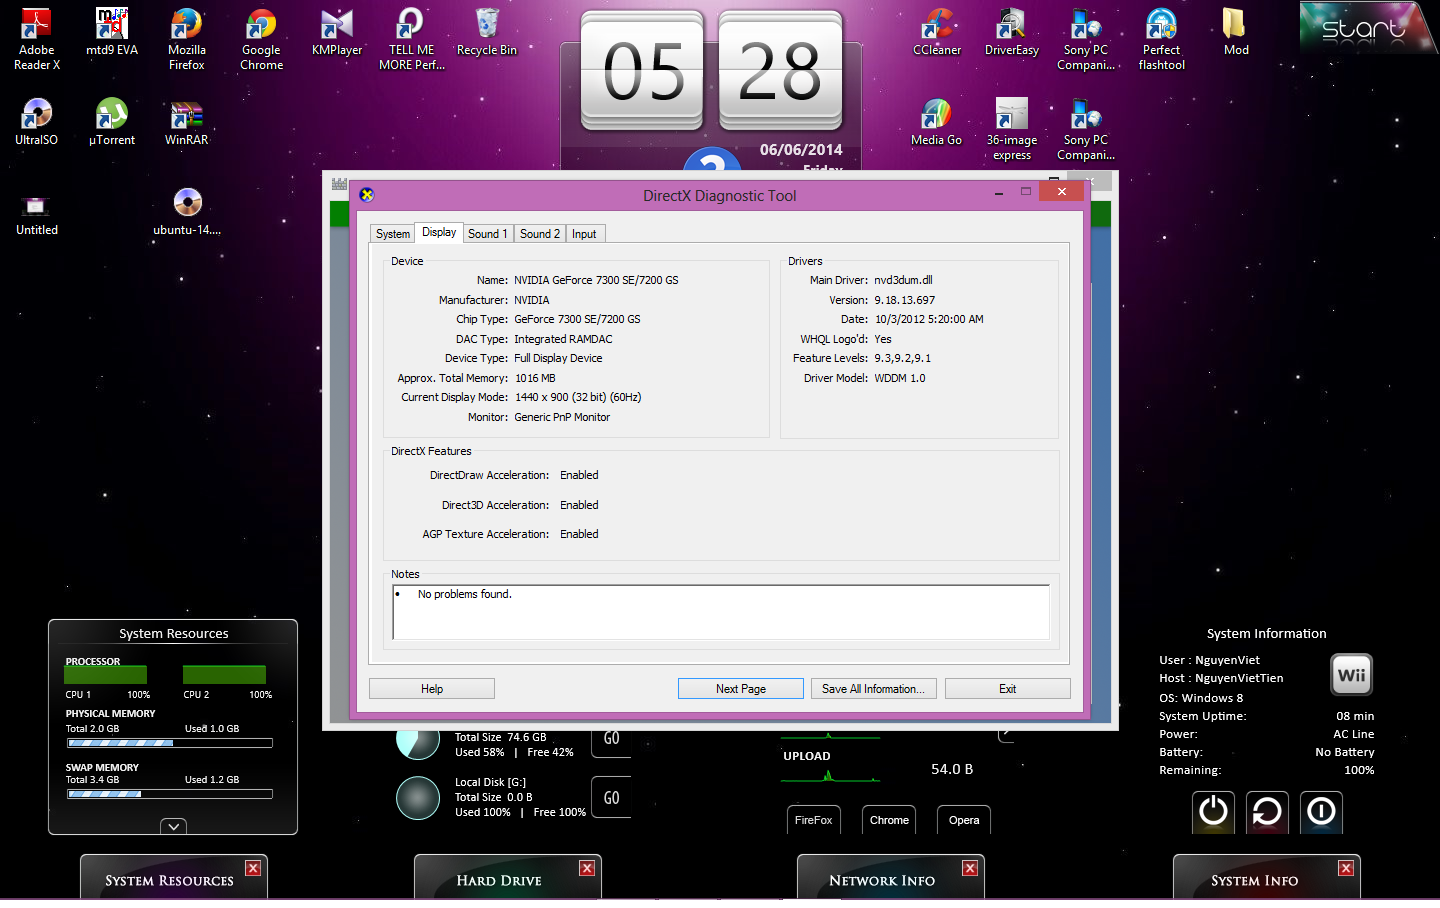The image size is (1440, 908).
Task: Click the restart icon in System Information
Action: [x=1267, y=811]
